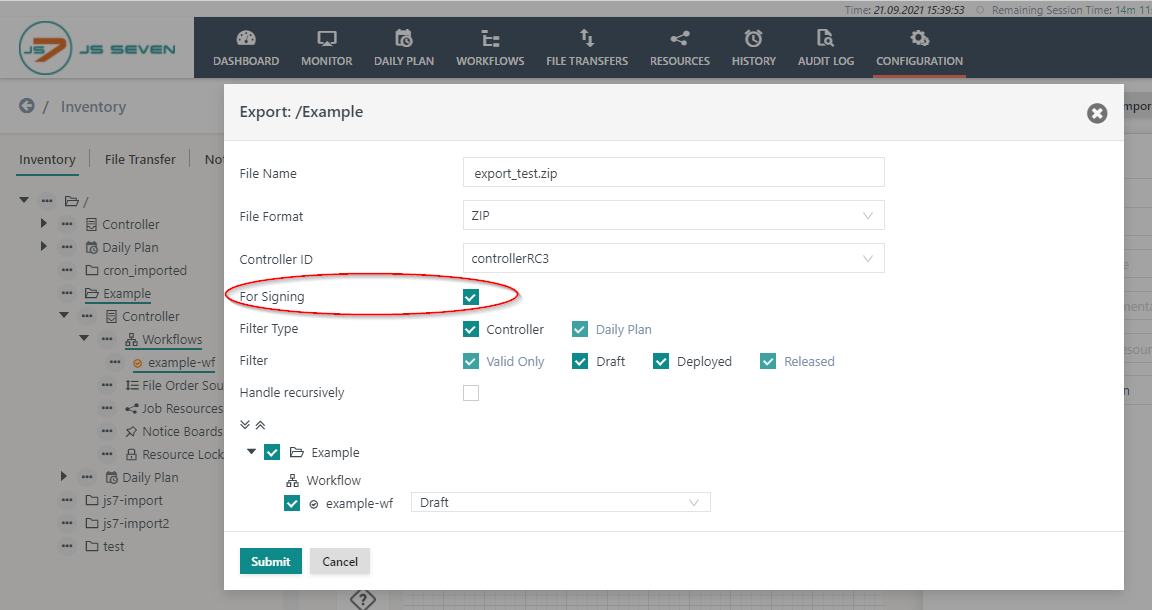Collapse the Controller node under Example
This screenshot has width=1152, height=610.
pyautogui.click(x=64, y=315)
